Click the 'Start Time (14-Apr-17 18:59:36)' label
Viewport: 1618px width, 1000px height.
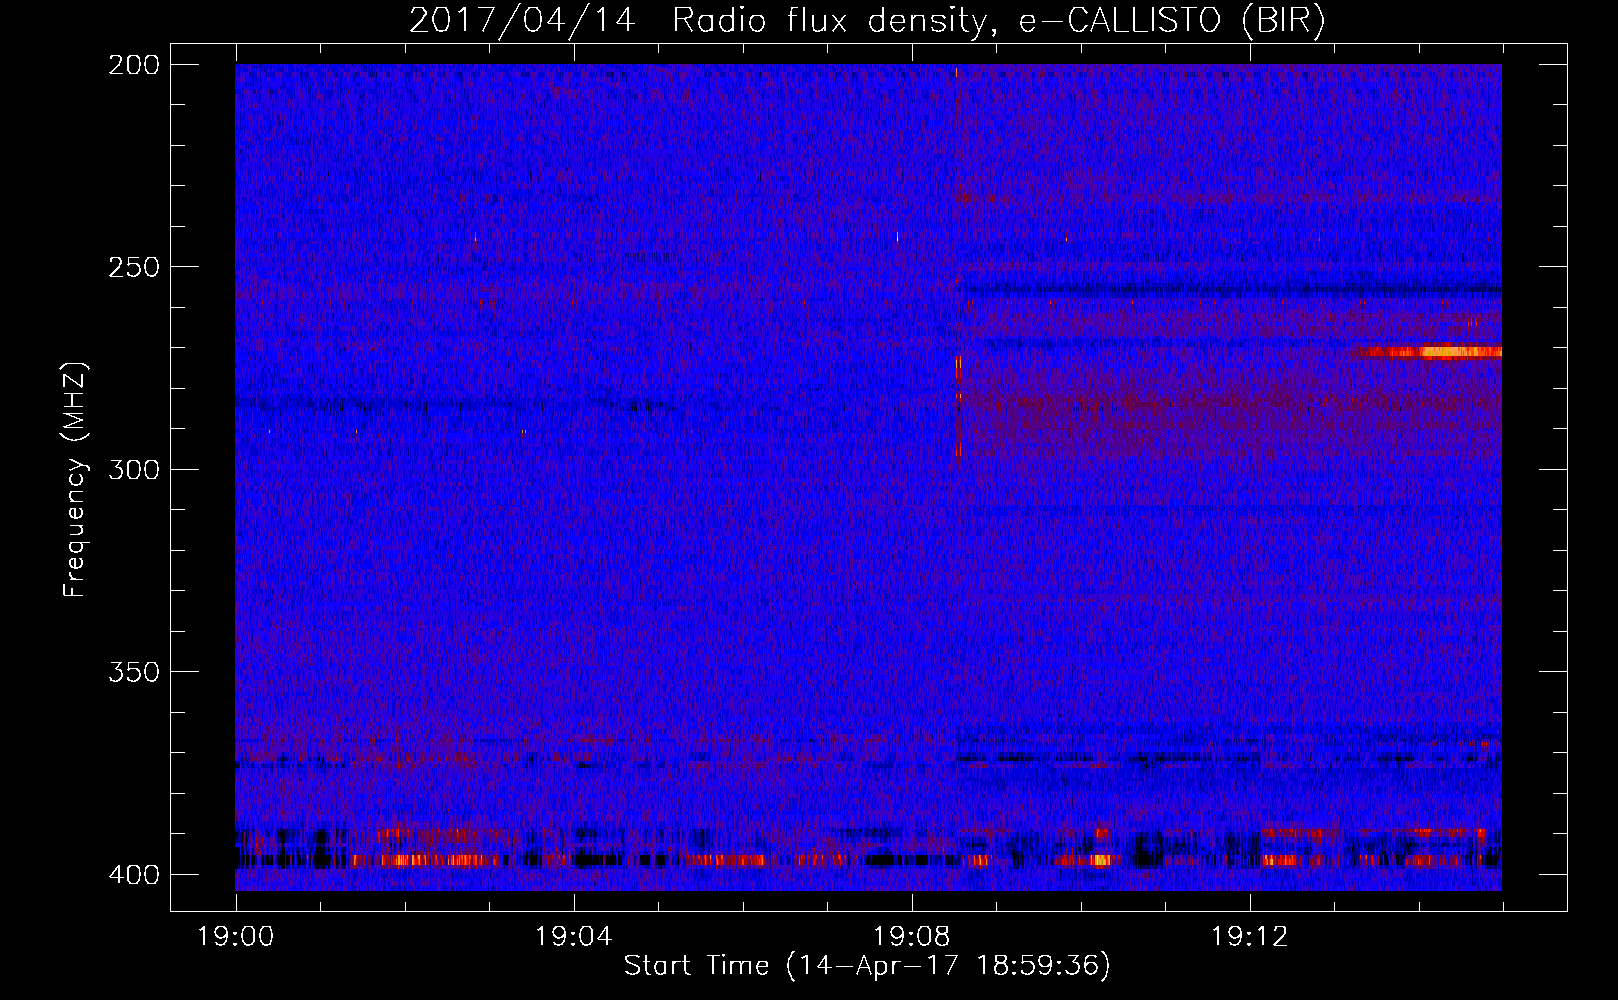pyautogui.click(x=867, y=966)
